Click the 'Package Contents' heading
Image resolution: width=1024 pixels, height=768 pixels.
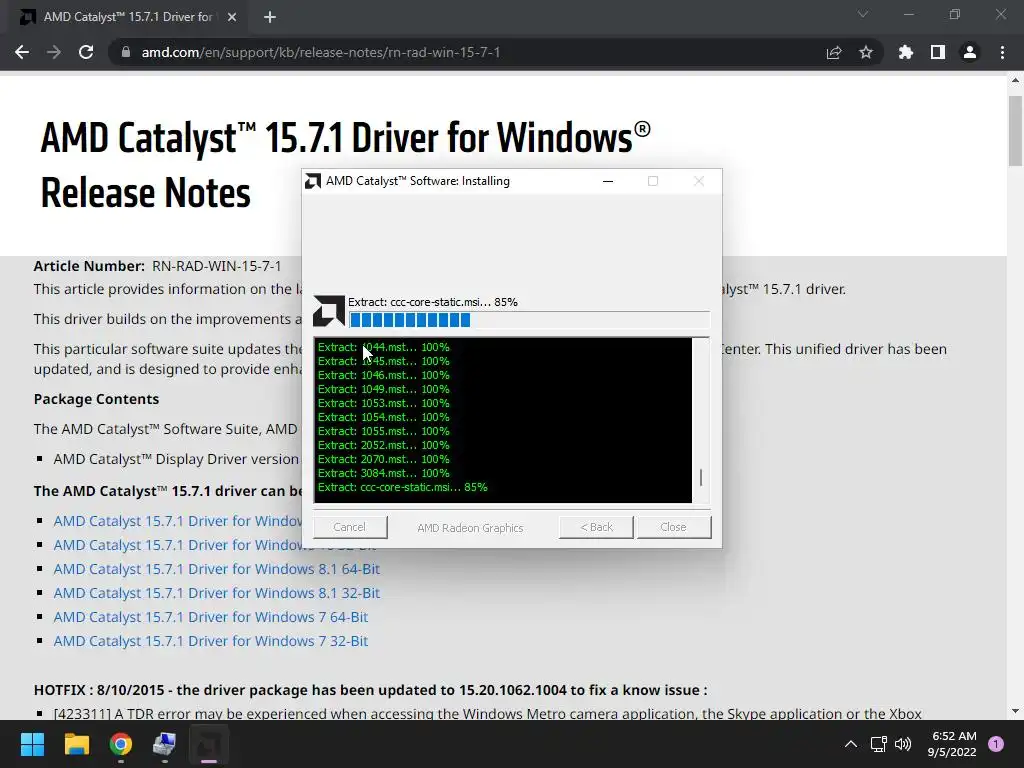(x=97, y=399)
